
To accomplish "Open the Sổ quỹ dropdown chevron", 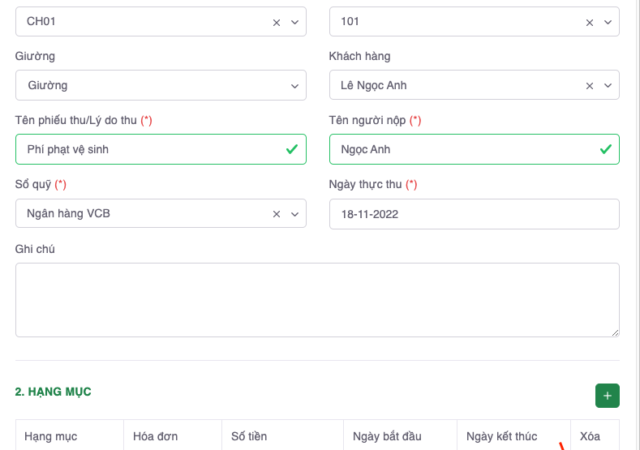I will [295, 214].
